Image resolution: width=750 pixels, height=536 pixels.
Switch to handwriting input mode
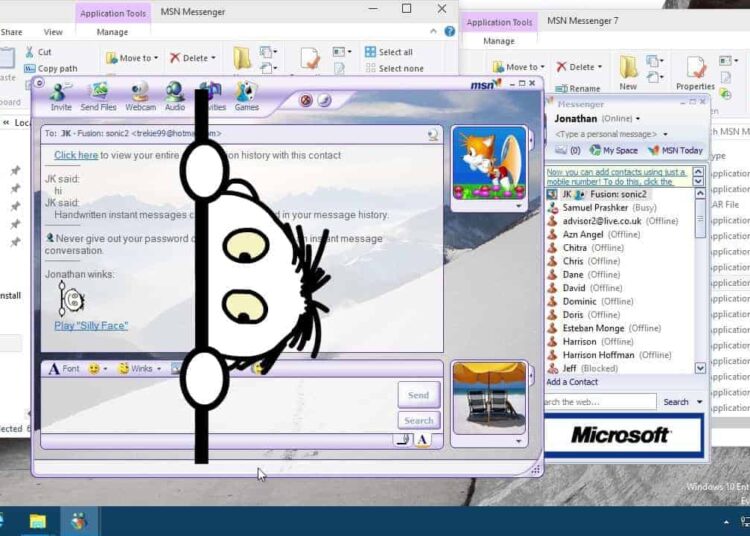pos(402,439)
